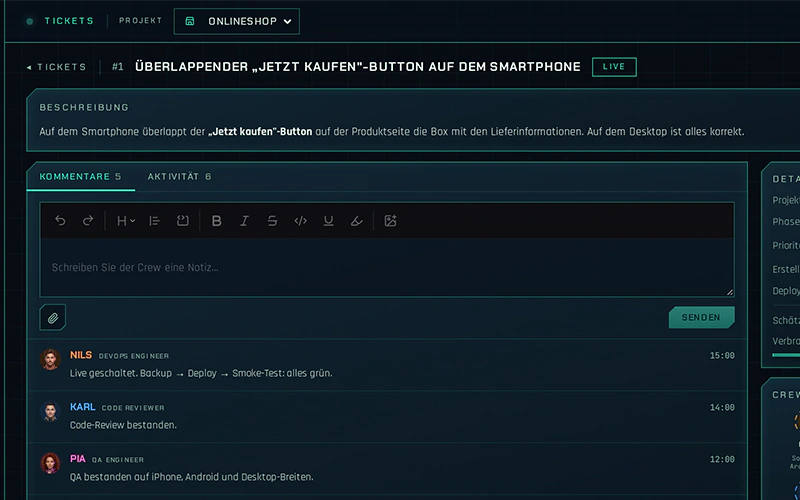Viewport: 800px width, 500px height.
Task: Click the shop icon beside Onlineshop
Action: tap(190, 21)
